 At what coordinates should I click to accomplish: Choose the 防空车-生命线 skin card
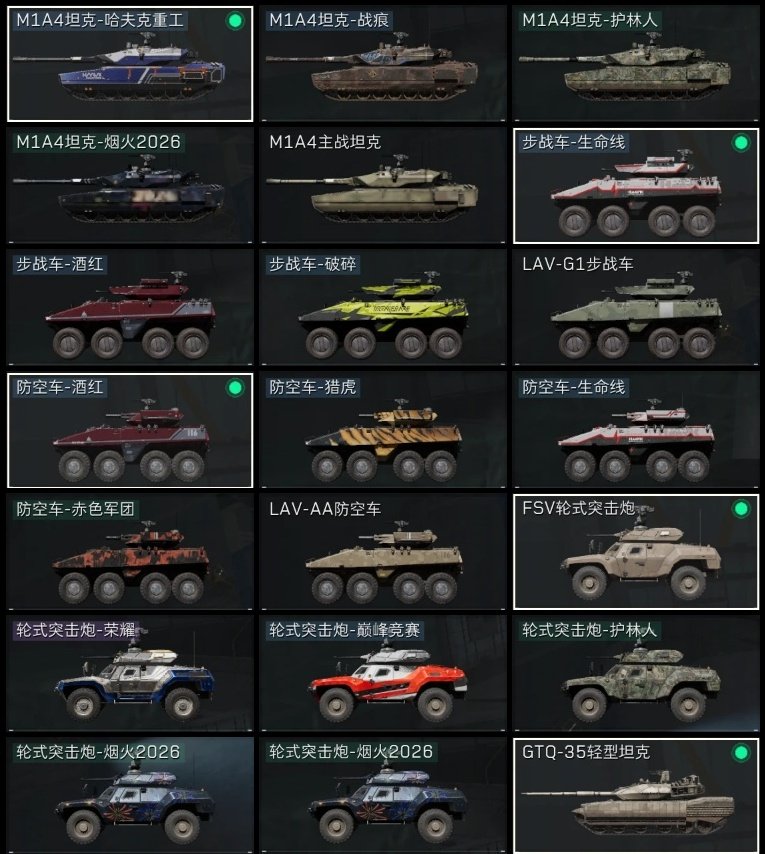[636, 430]
